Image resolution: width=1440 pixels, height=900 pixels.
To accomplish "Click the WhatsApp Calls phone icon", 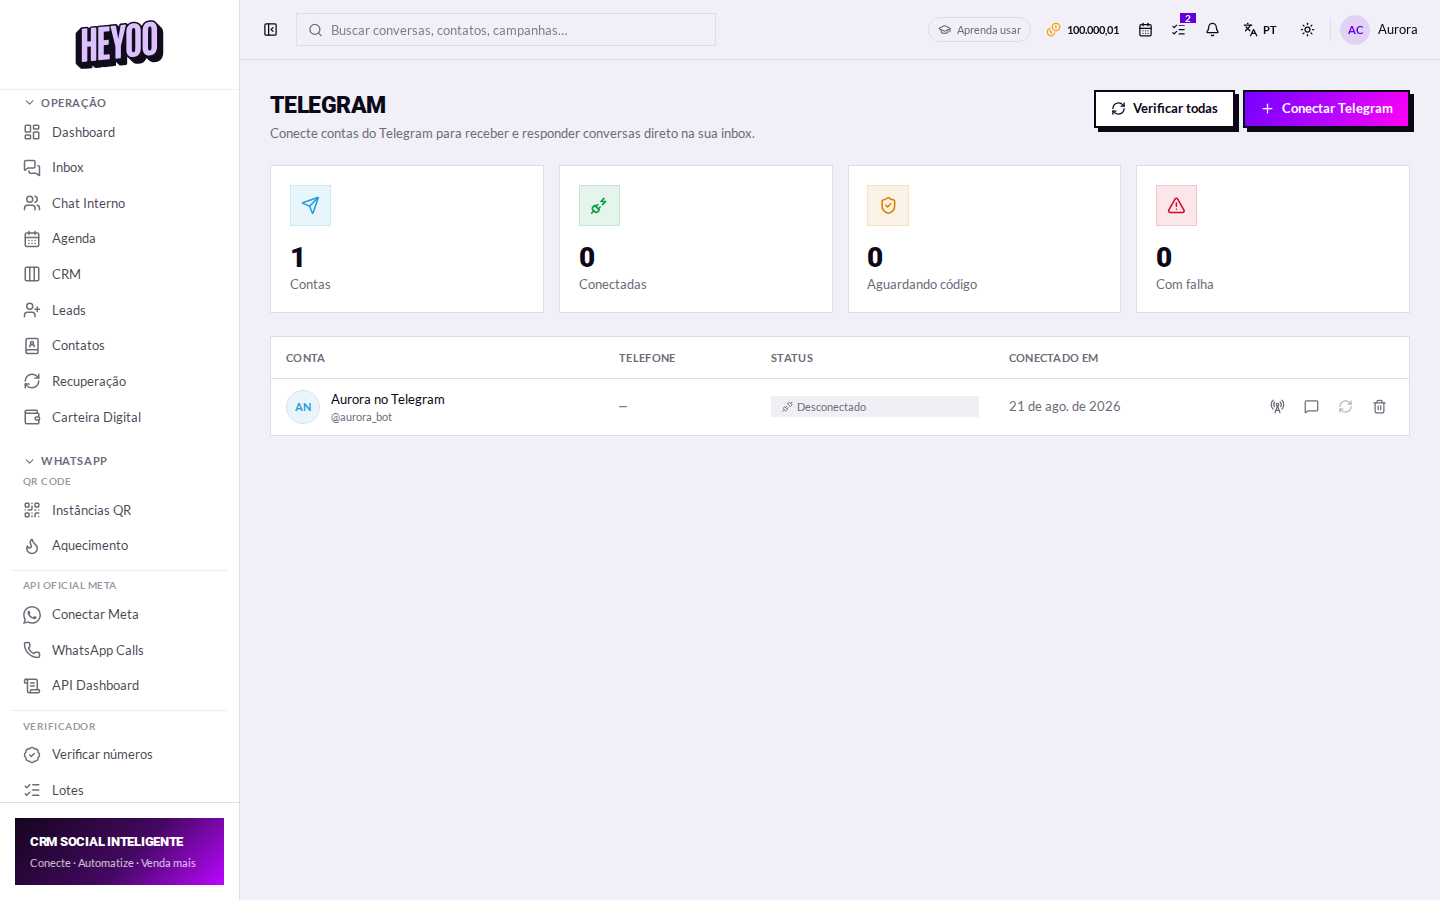I will pyautogui.click(x=32, y=650).
